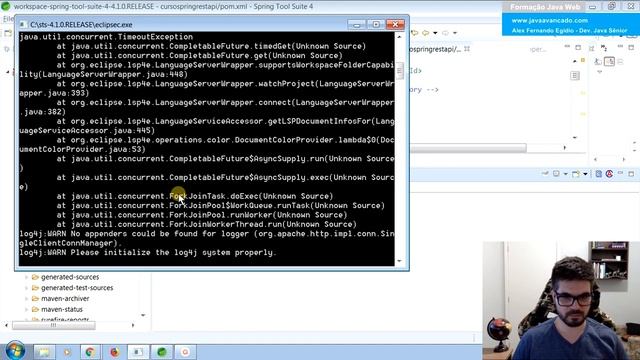Screen dimensions: 640x360
Task: Expand the generated-test-sources folder
Action: pos(27,288)
